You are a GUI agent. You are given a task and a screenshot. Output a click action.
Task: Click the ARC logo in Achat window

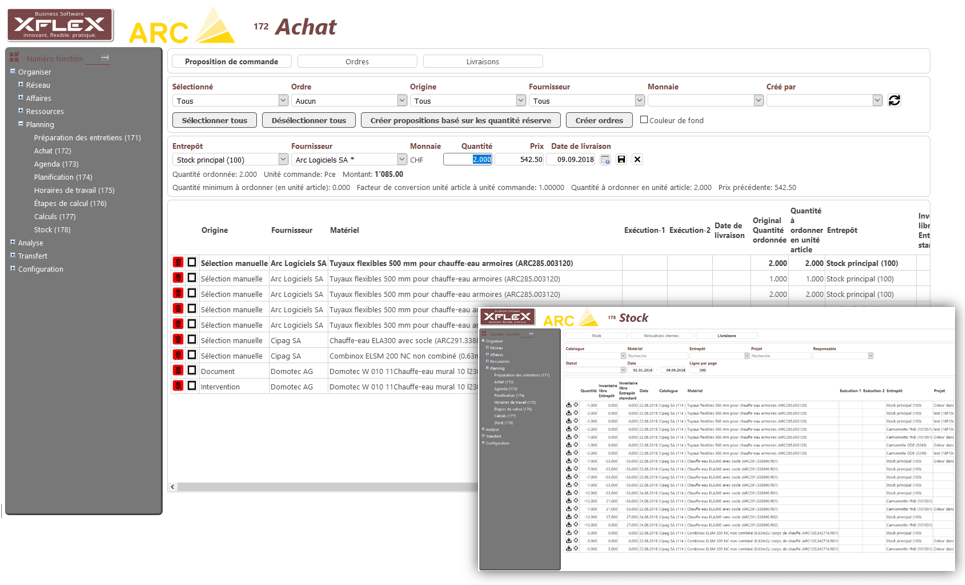click(182, 28)
